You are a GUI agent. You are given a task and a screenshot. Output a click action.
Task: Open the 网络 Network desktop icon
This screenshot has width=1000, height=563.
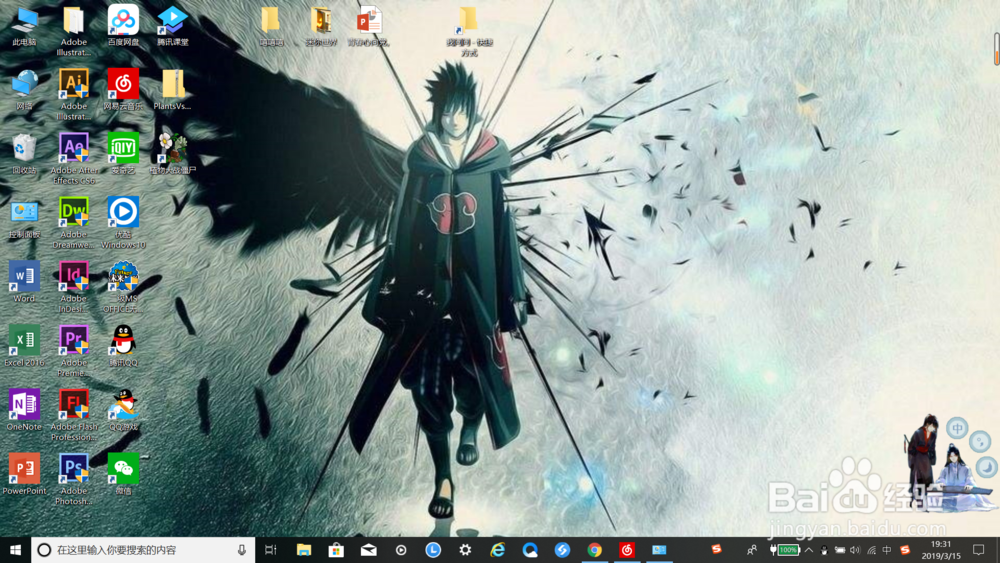point(24,91)
